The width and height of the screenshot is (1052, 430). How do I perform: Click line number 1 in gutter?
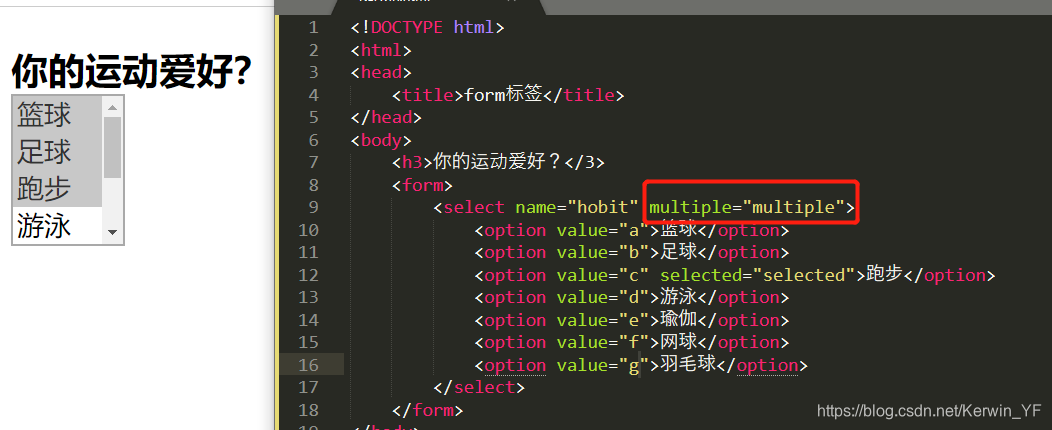313,28
